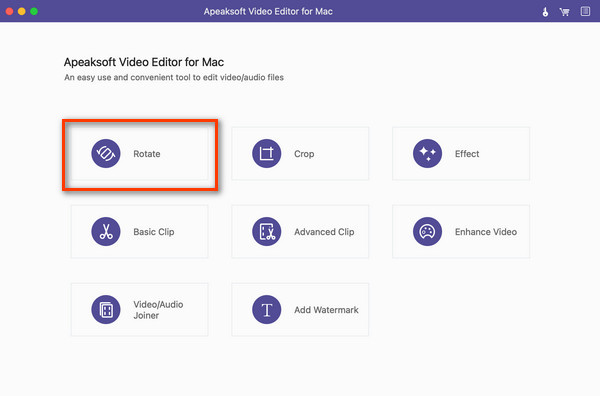Maximize the window with green button
This screenshot has width=600, height=396.
tap(34, 11)
